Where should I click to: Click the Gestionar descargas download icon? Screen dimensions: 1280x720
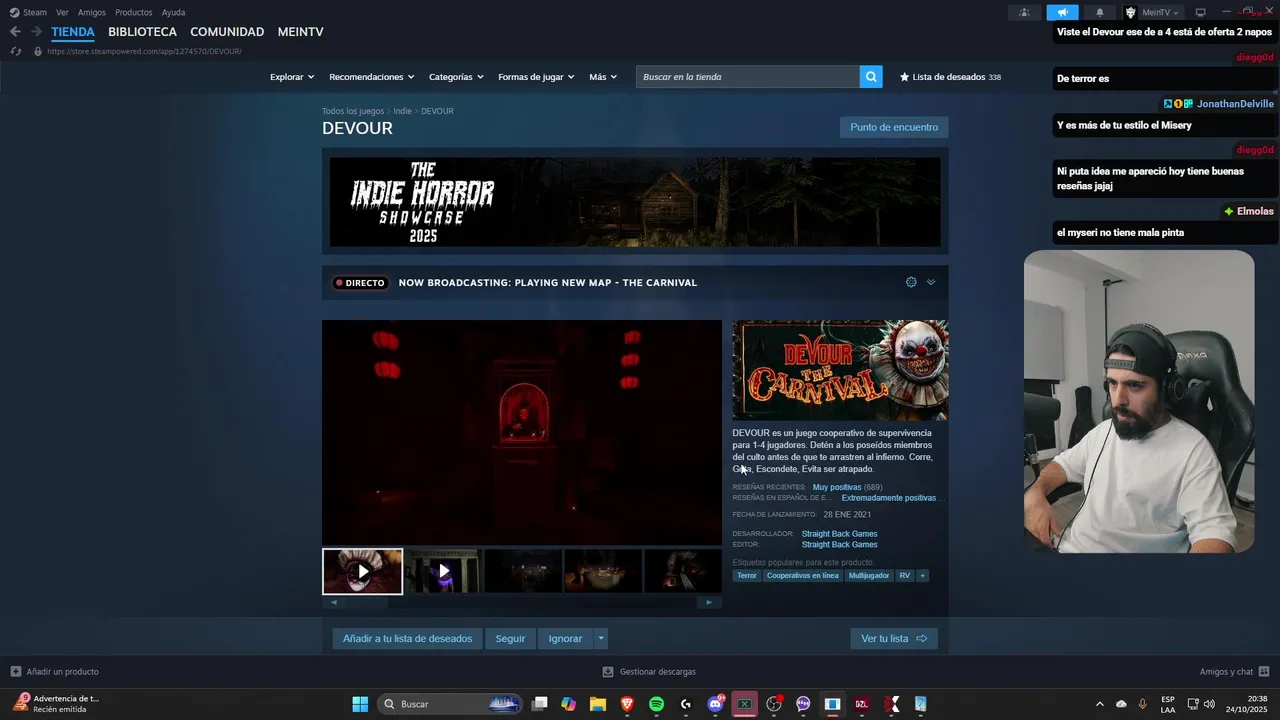tap(608, 672)
